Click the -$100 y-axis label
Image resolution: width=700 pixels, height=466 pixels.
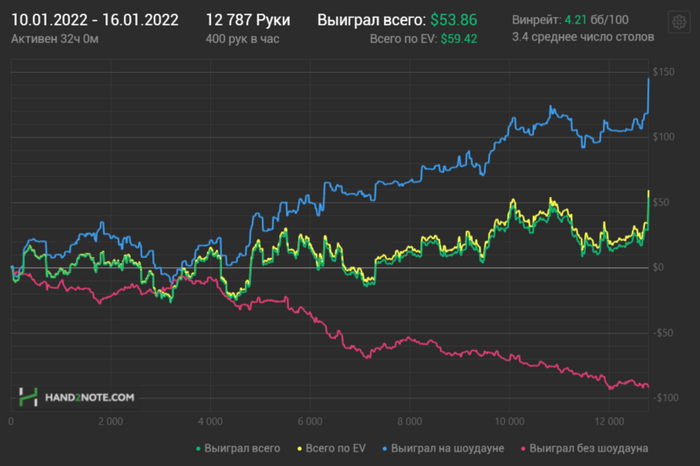click(665, 398)
